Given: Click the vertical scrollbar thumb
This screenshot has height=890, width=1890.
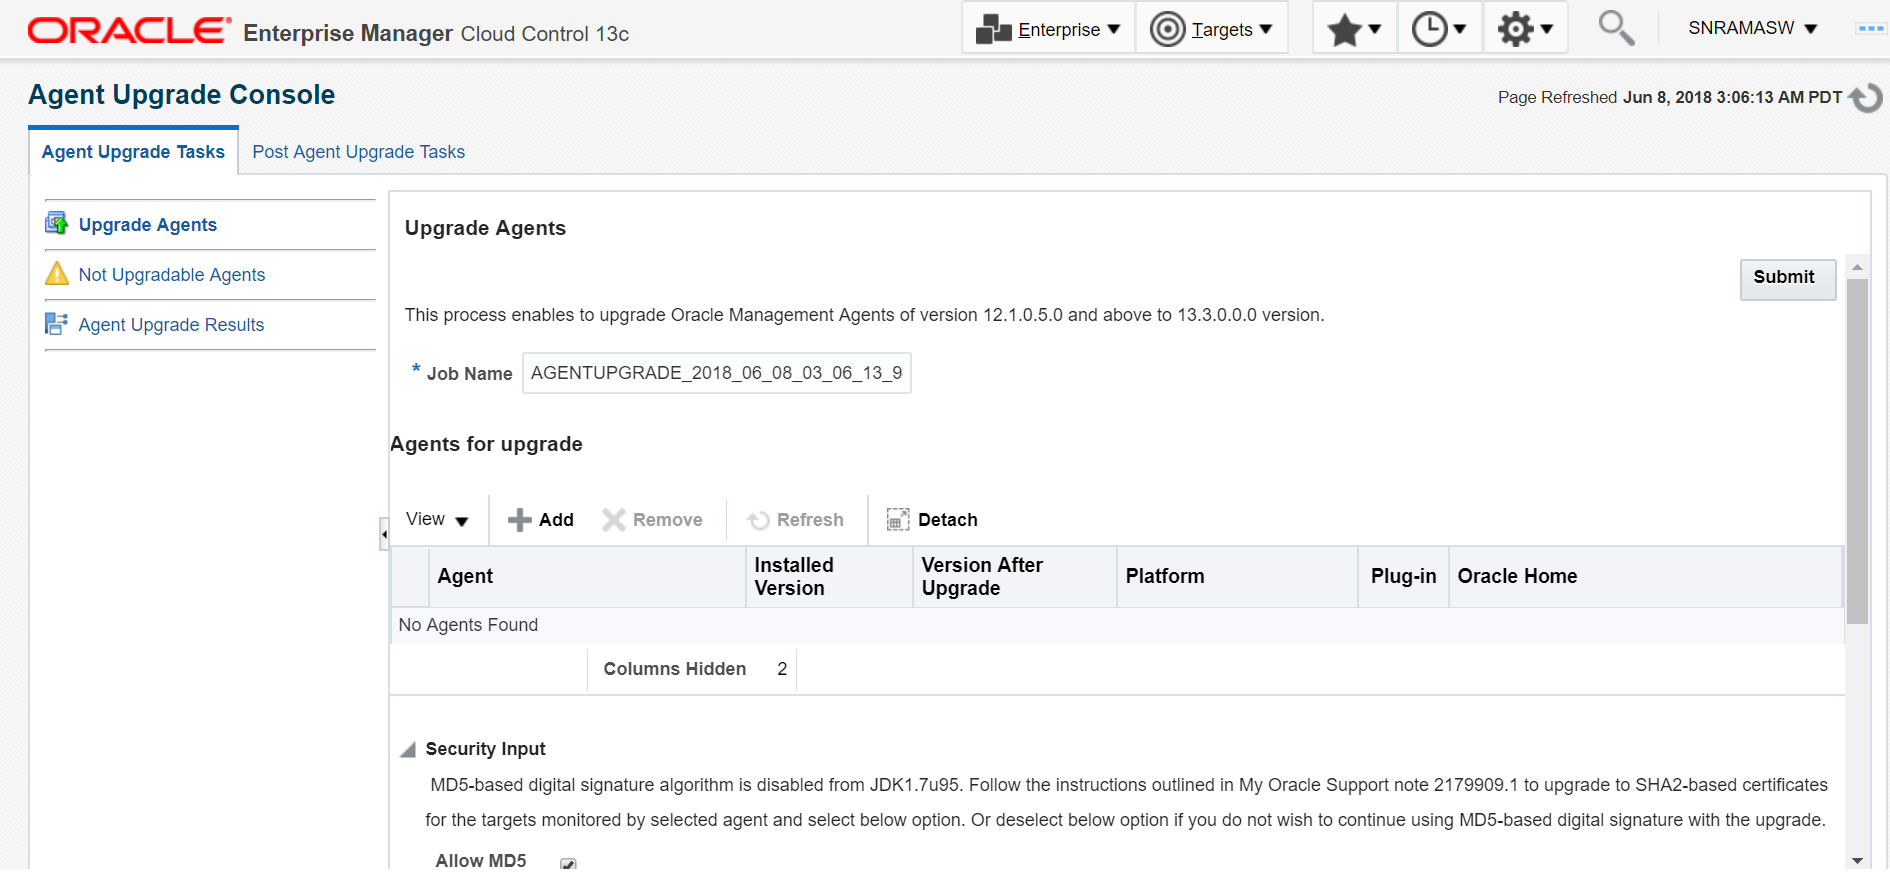Looking at the screenshot, I should [x=1857, y=451].
